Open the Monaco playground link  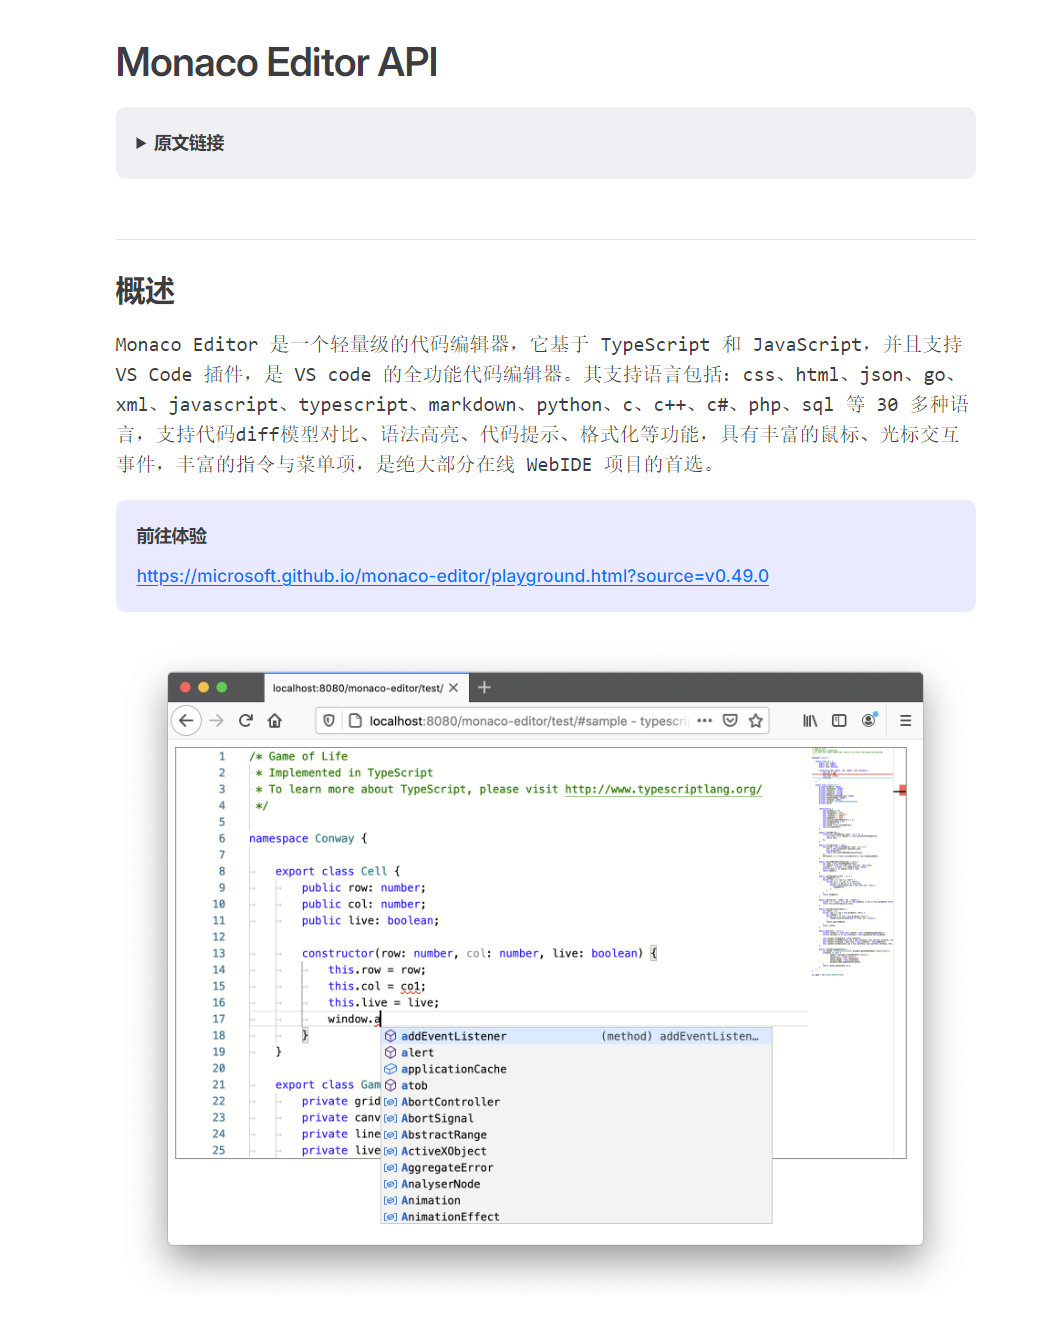point(452,576)
